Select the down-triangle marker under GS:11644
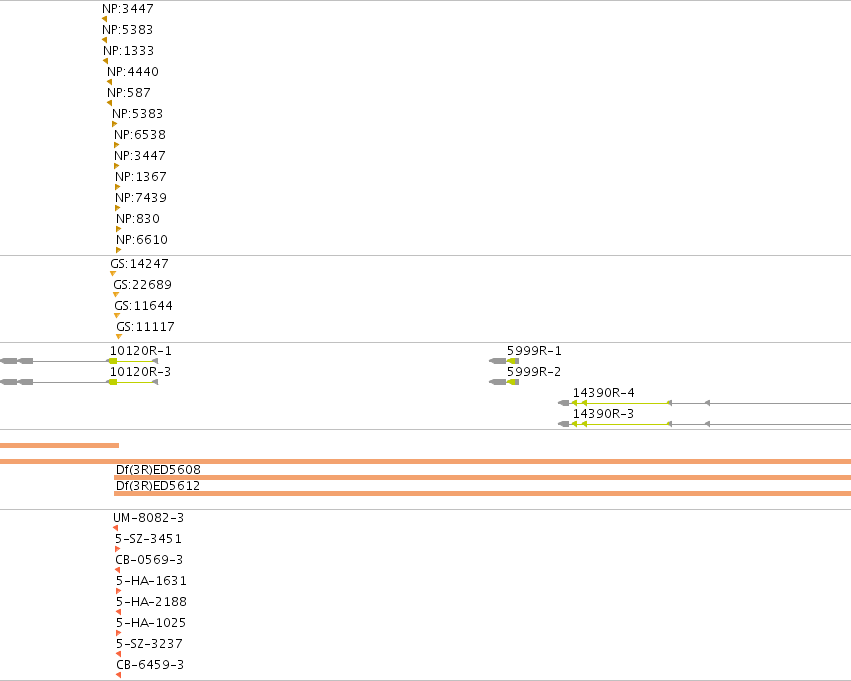Screen dimensions: 851x681 coord(117,315)
